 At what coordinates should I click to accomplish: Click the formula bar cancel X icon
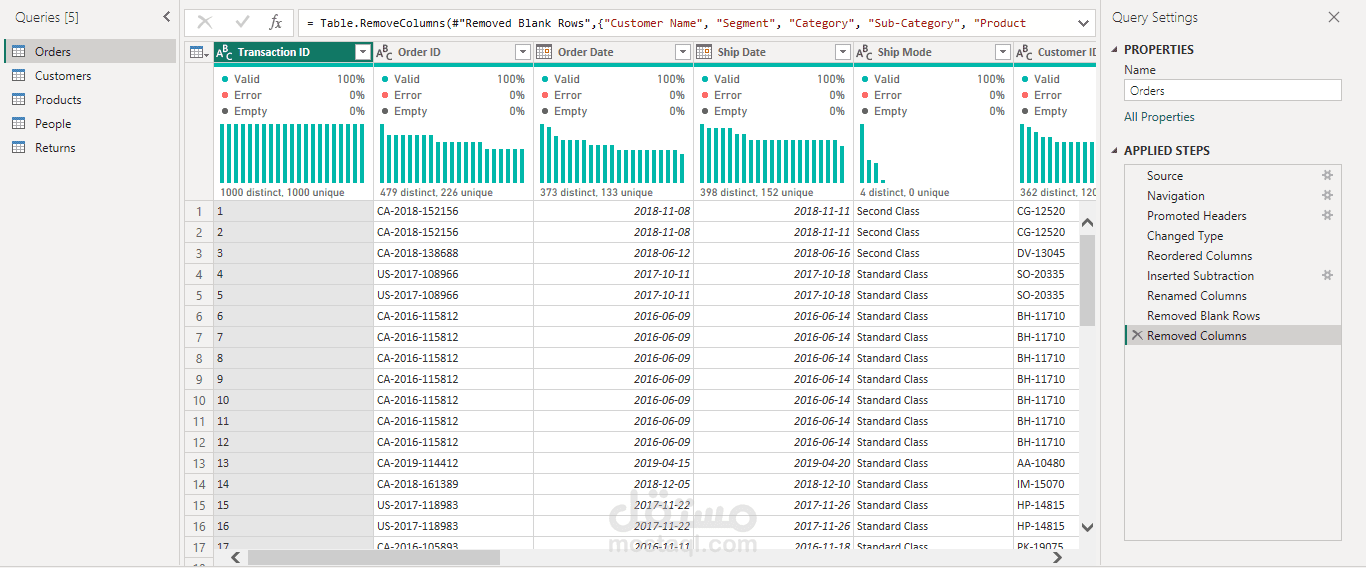[205, 22]
